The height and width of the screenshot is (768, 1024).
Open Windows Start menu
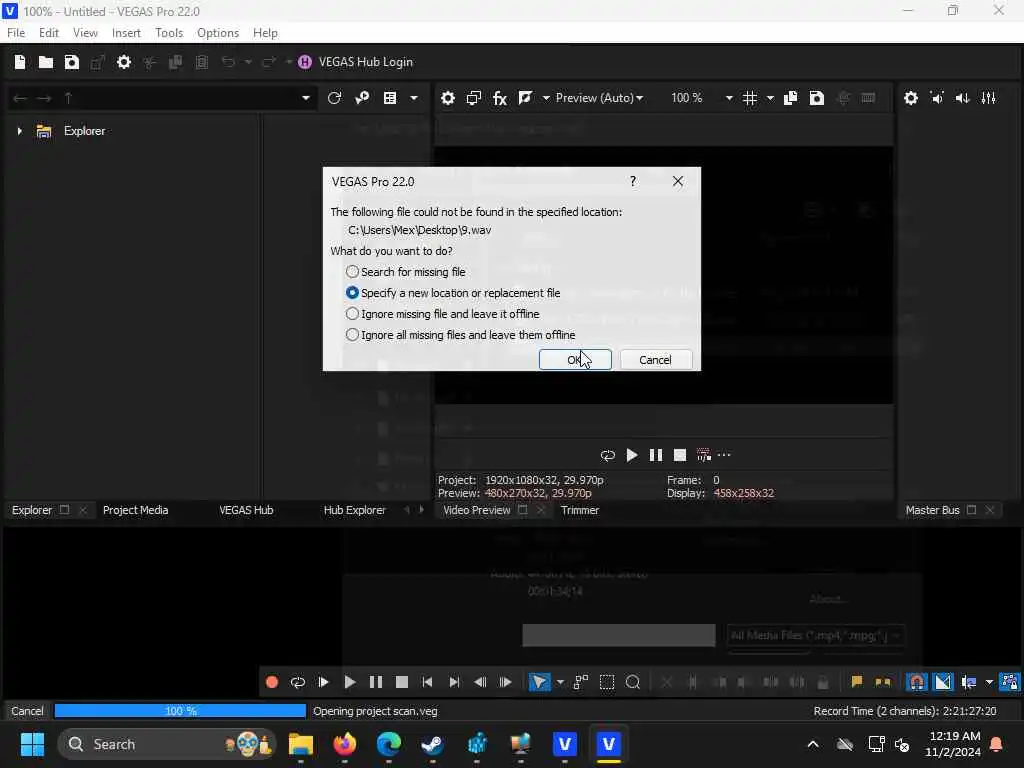coord(32,744)
